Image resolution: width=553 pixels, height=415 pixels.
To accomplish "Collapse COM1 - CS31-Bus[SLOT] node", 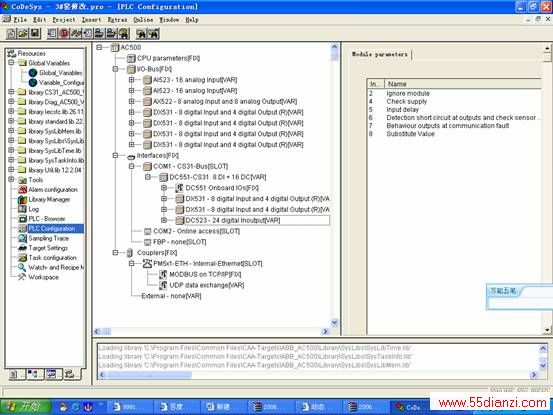I will [x=132, y=166].
